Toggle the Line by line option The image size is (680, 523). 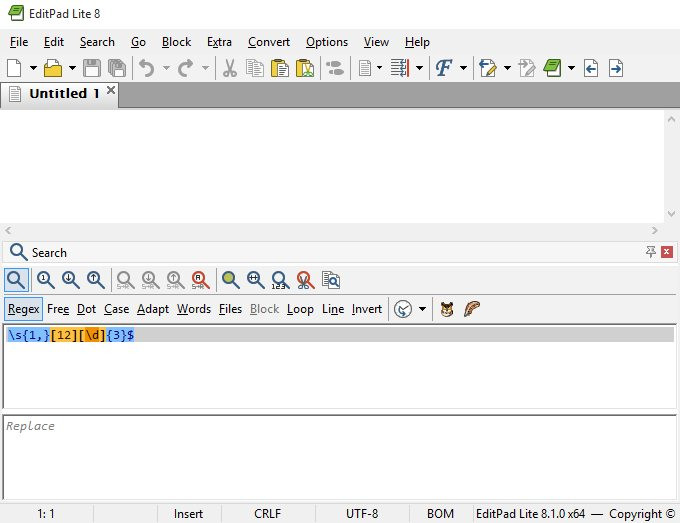(x=333, y=309)
